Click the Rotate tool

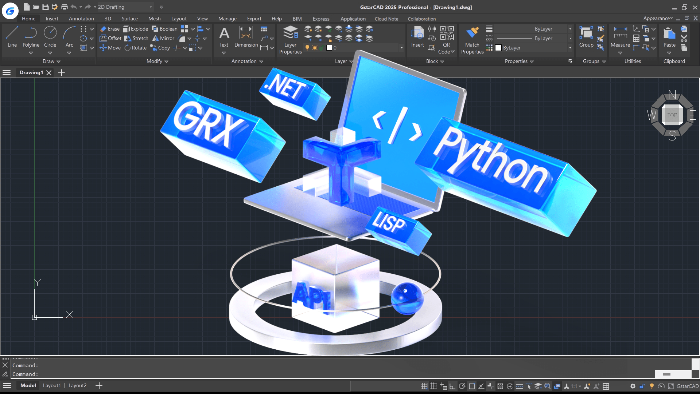[135, 48]
